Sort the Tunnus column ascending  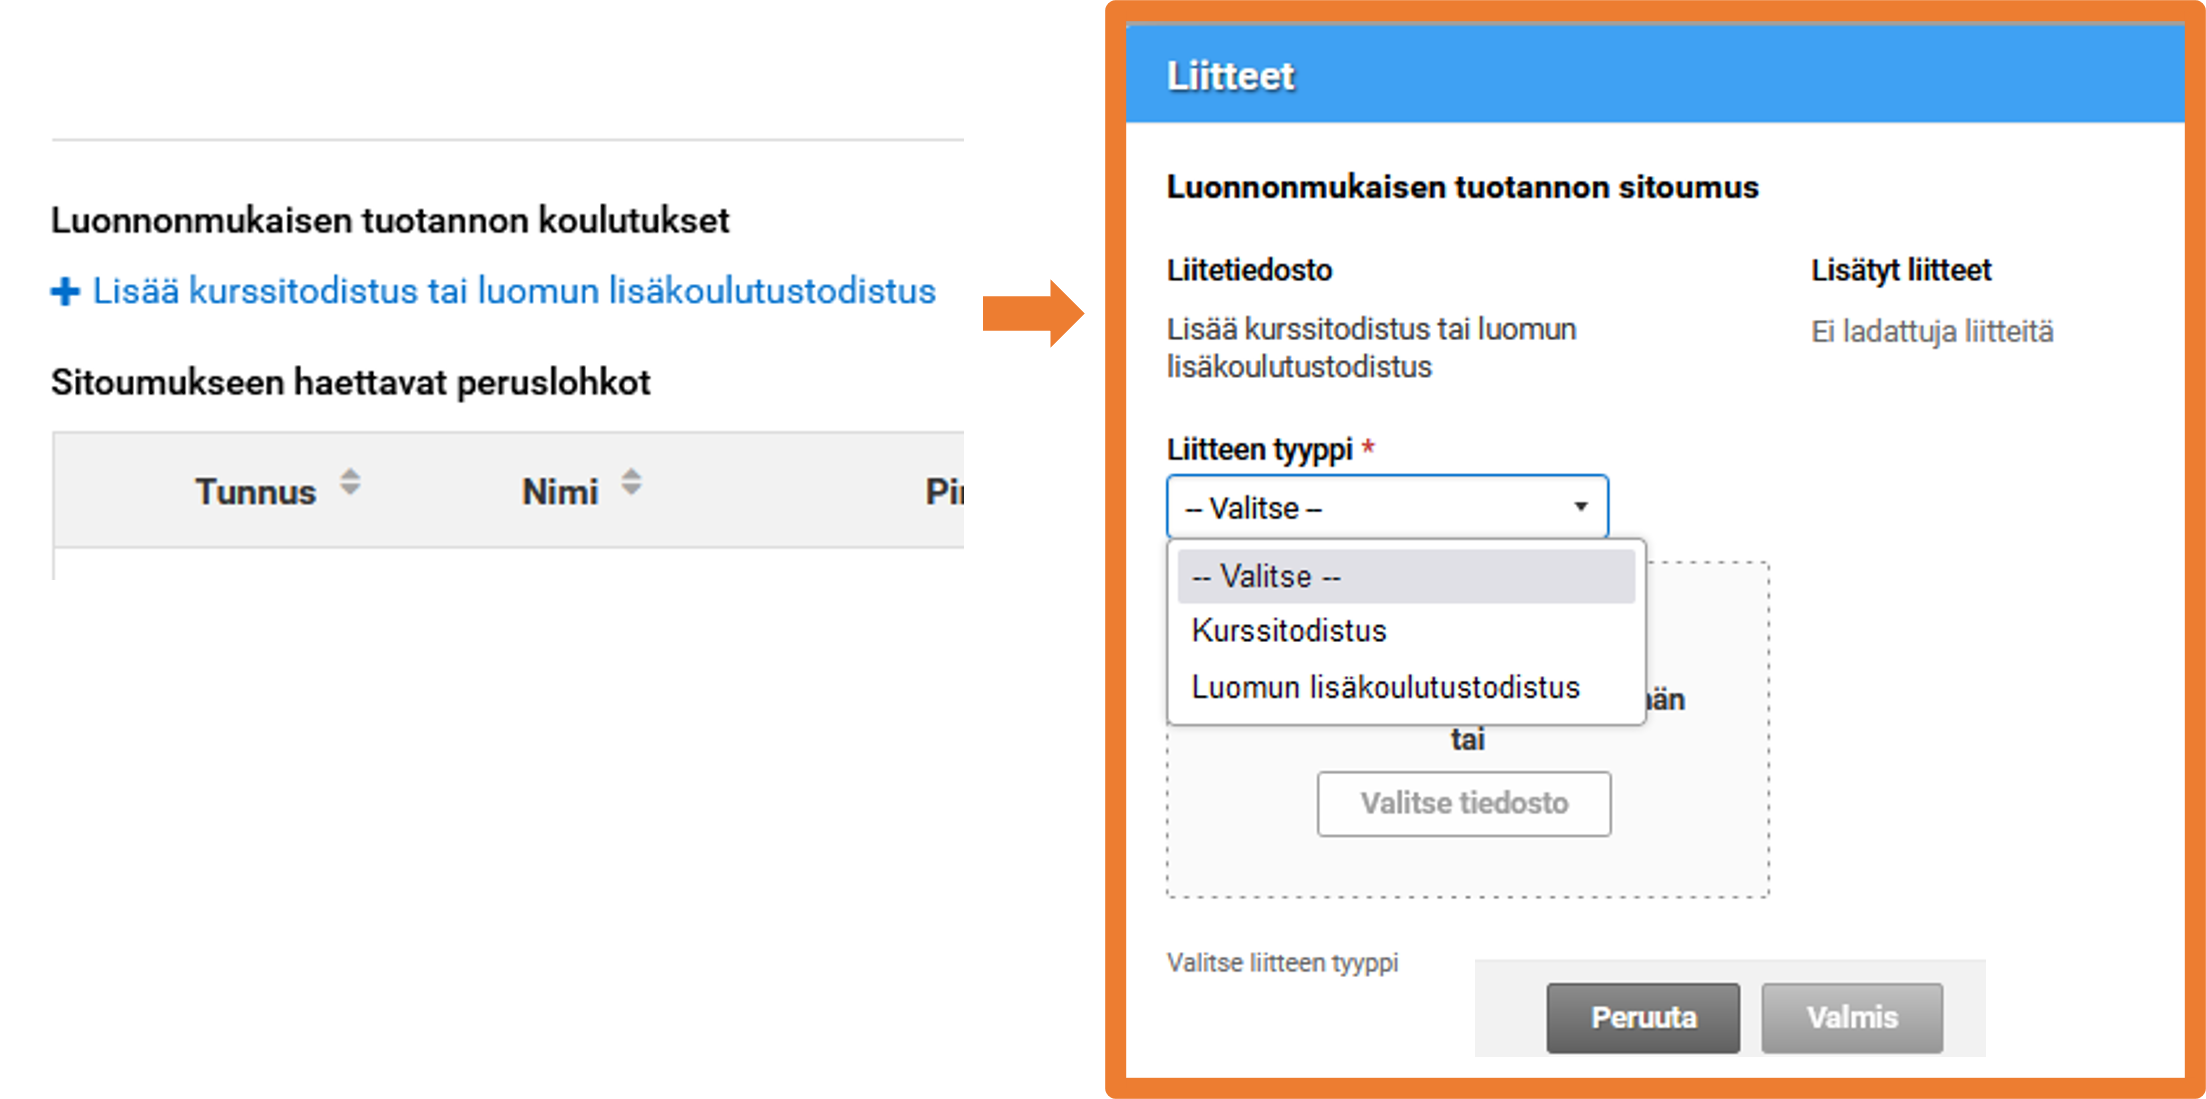350,474
